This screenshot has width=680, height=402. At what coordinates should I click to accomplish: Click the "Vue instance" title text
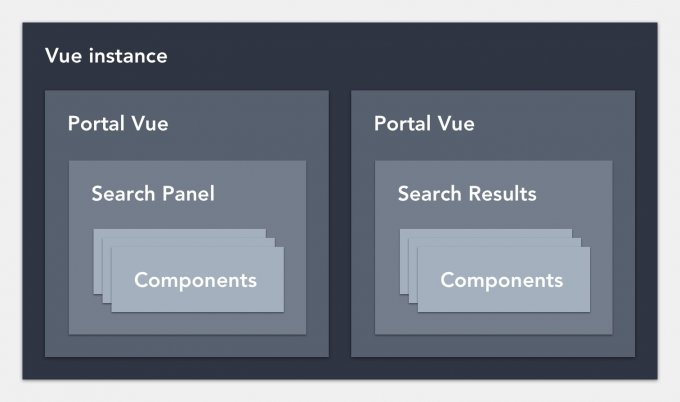click(106, 56)
